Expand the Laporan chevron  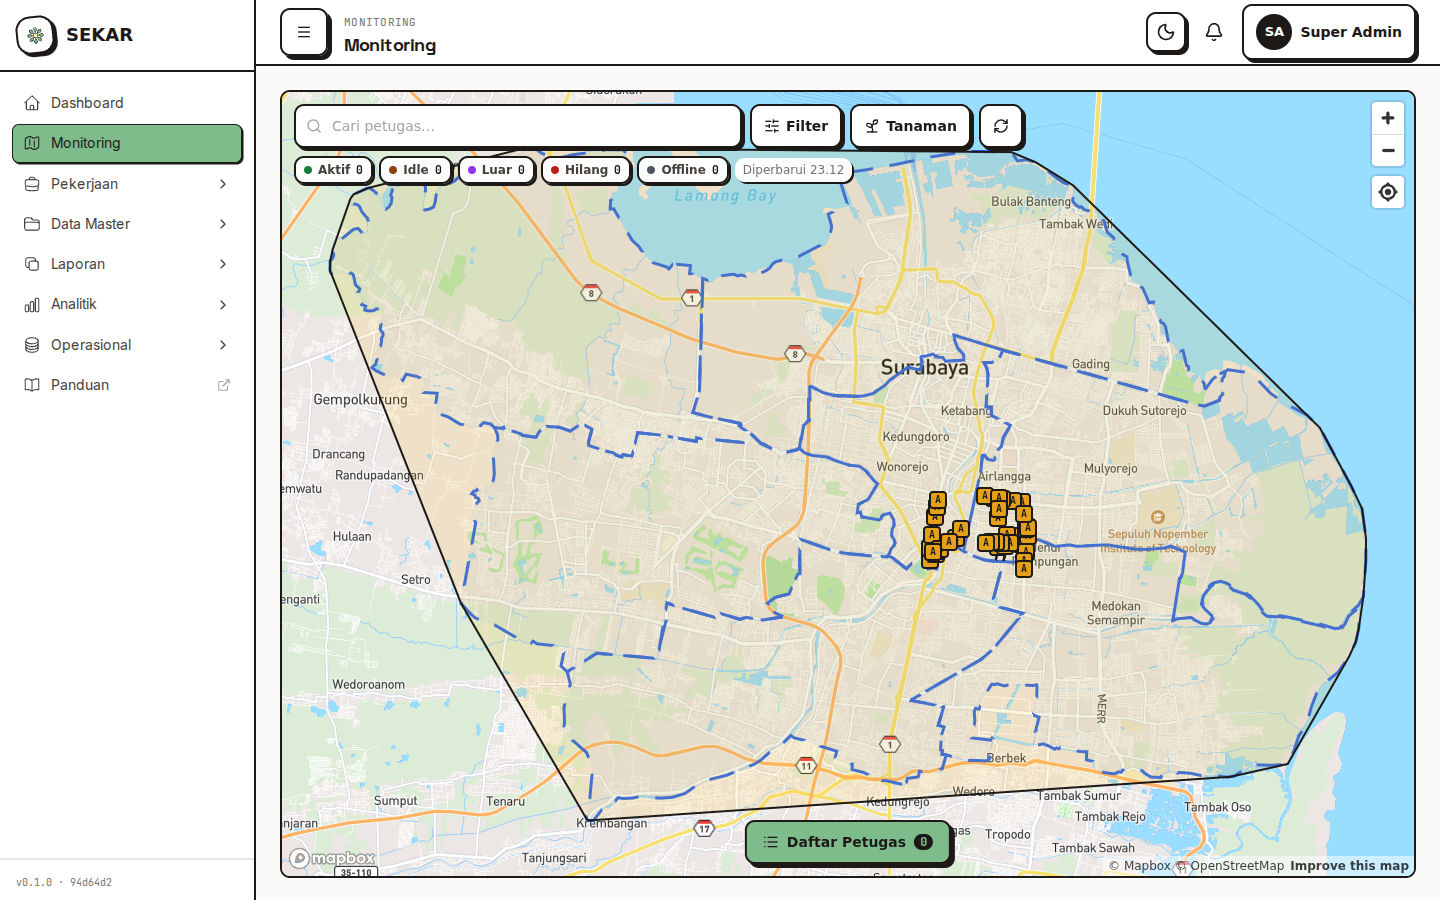223,264
